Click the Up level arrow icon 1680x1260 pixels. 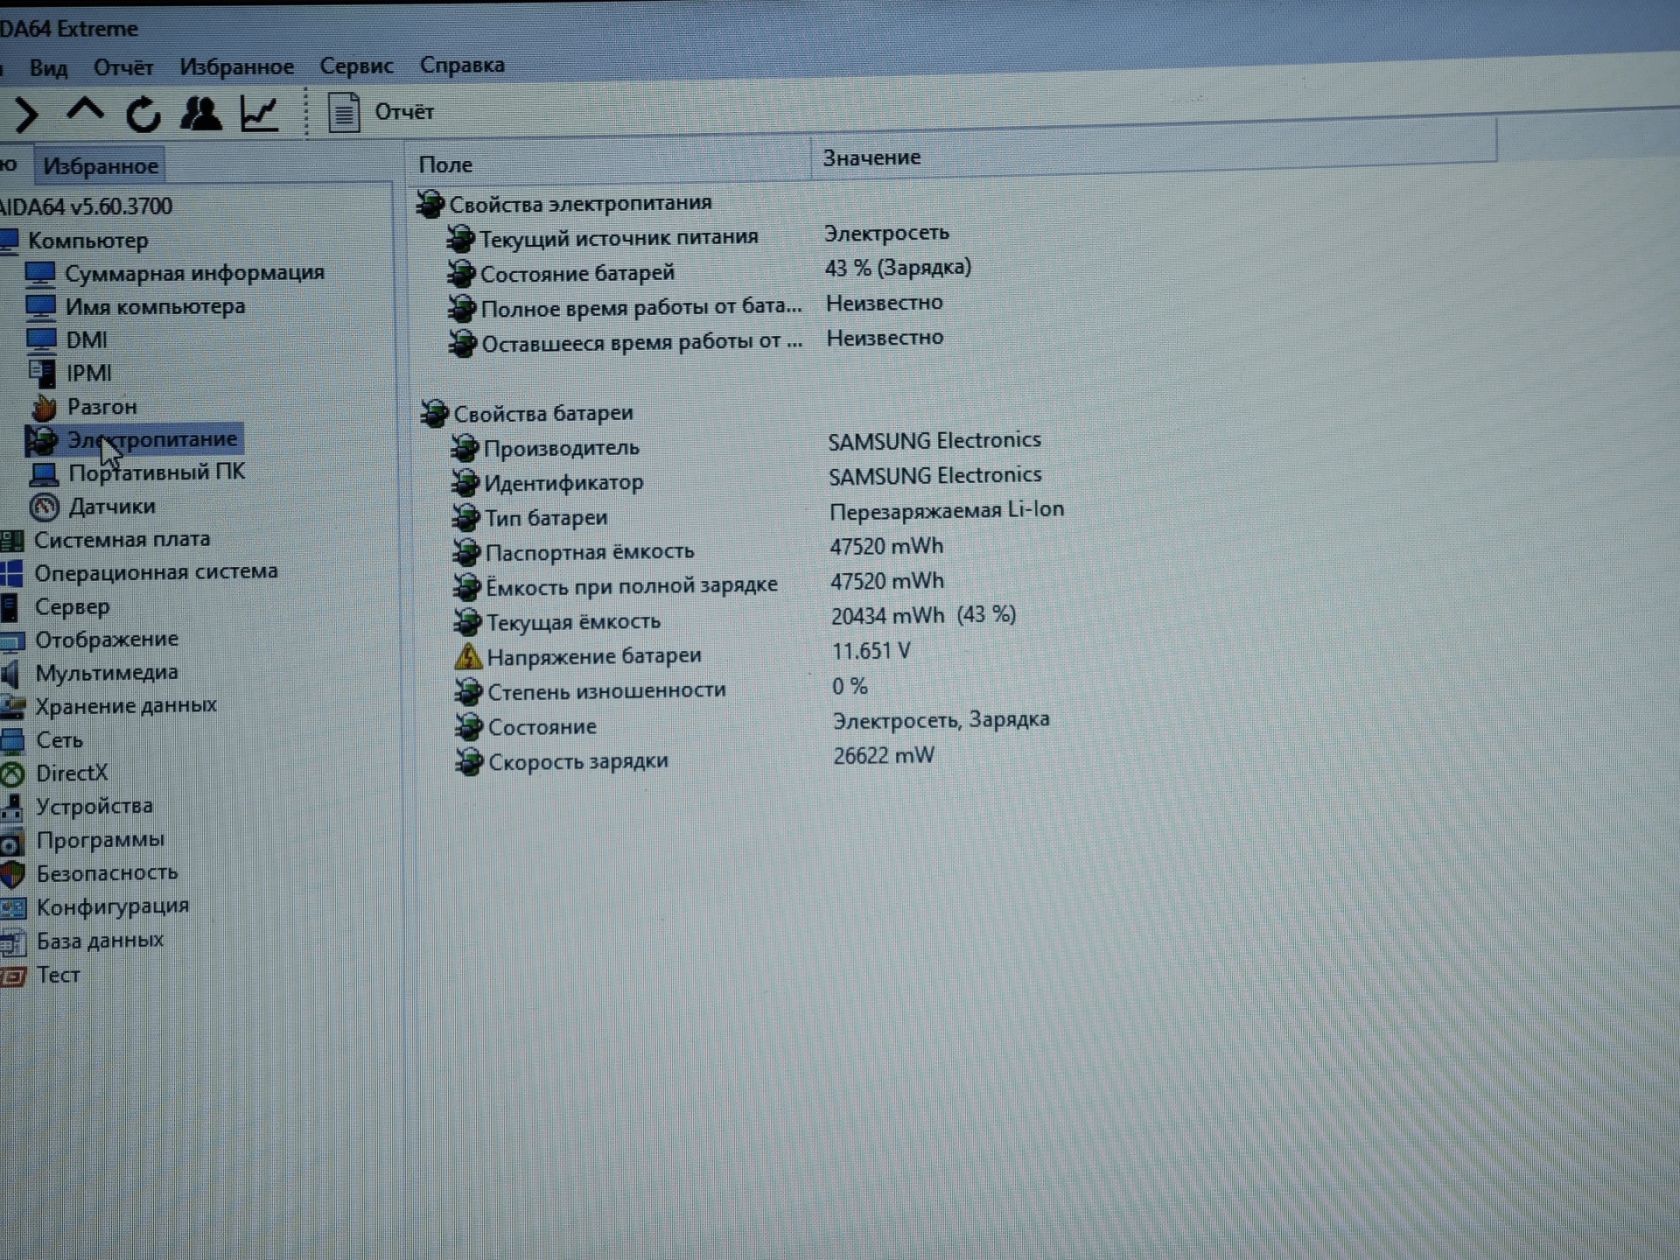pyautogui.click(x=85, y=110)
